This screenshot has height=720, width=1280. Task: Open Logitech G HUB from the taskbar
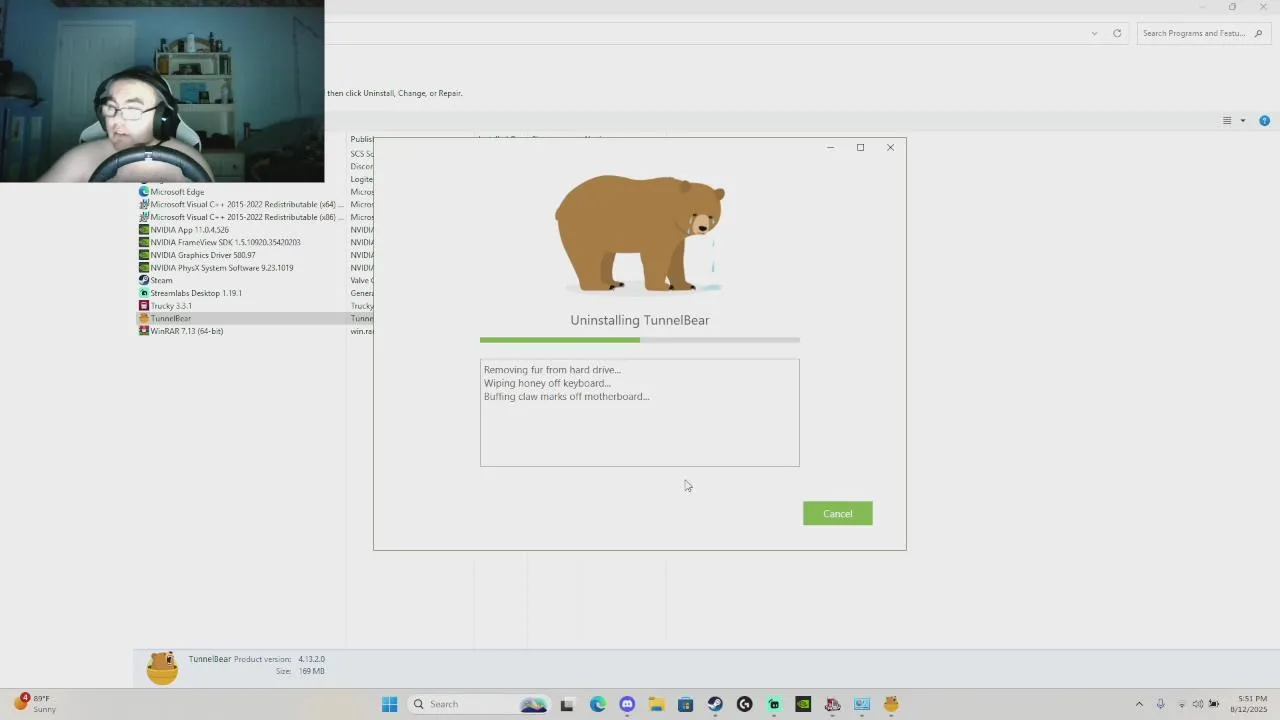point(744,704)
